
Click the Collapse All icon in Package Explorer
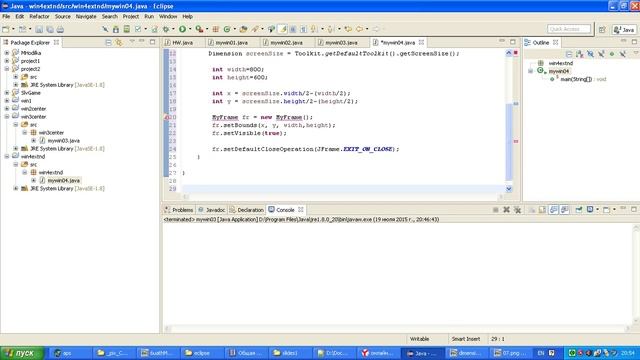[108, 42]
